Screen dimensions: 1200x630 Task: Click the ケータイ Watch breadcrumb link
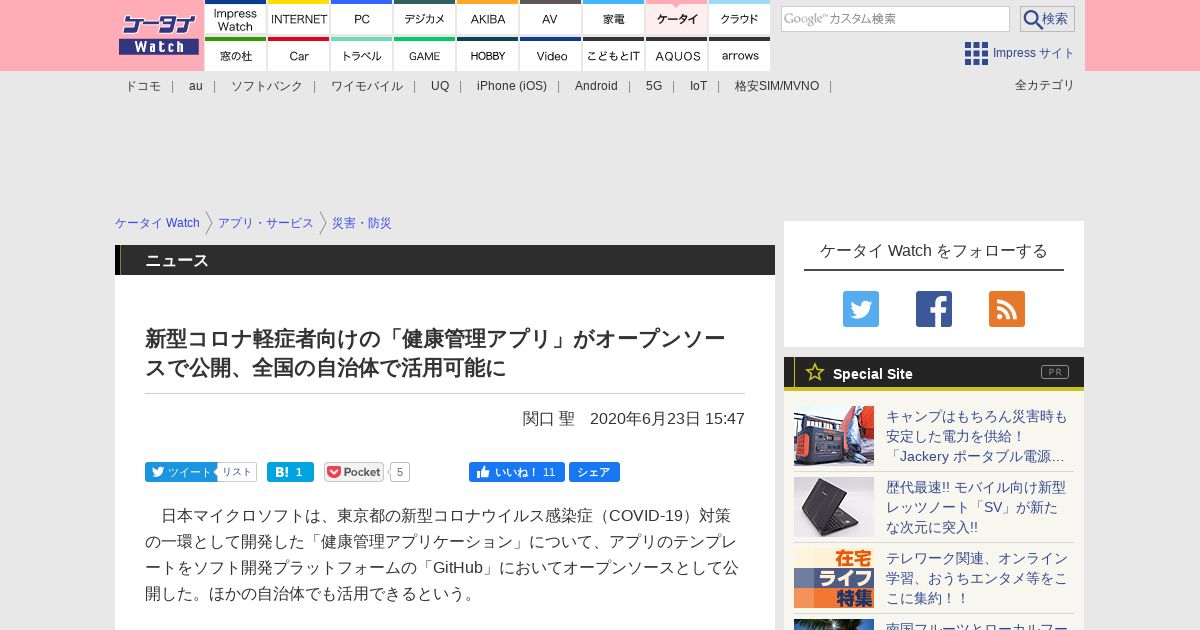pyautogui.click(x=157, y=223)
